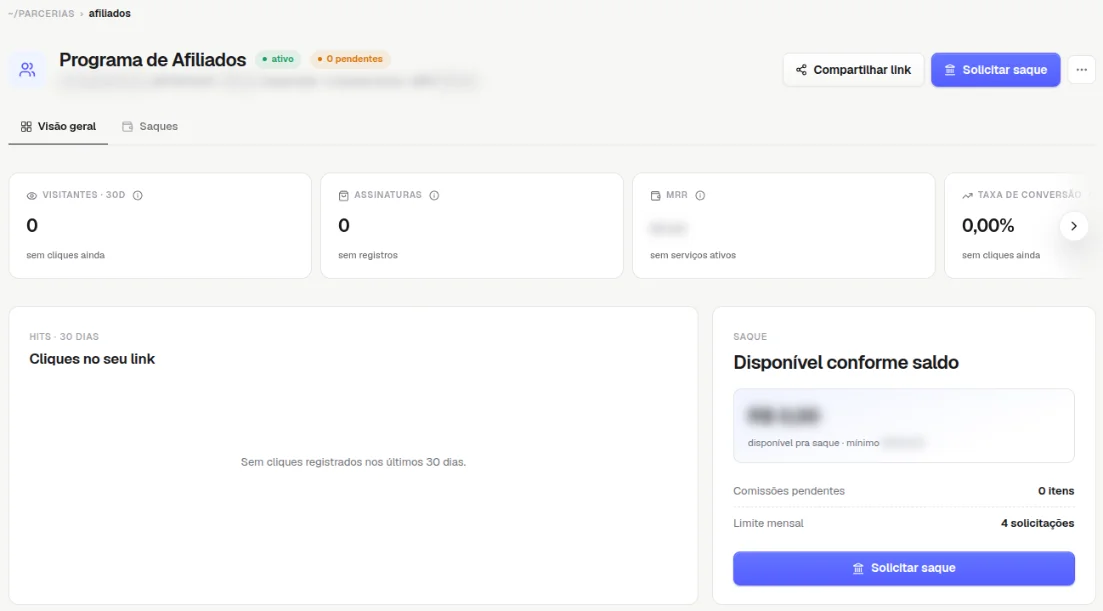Show next metric cards with chevron arrow

tap(1073, 226)
